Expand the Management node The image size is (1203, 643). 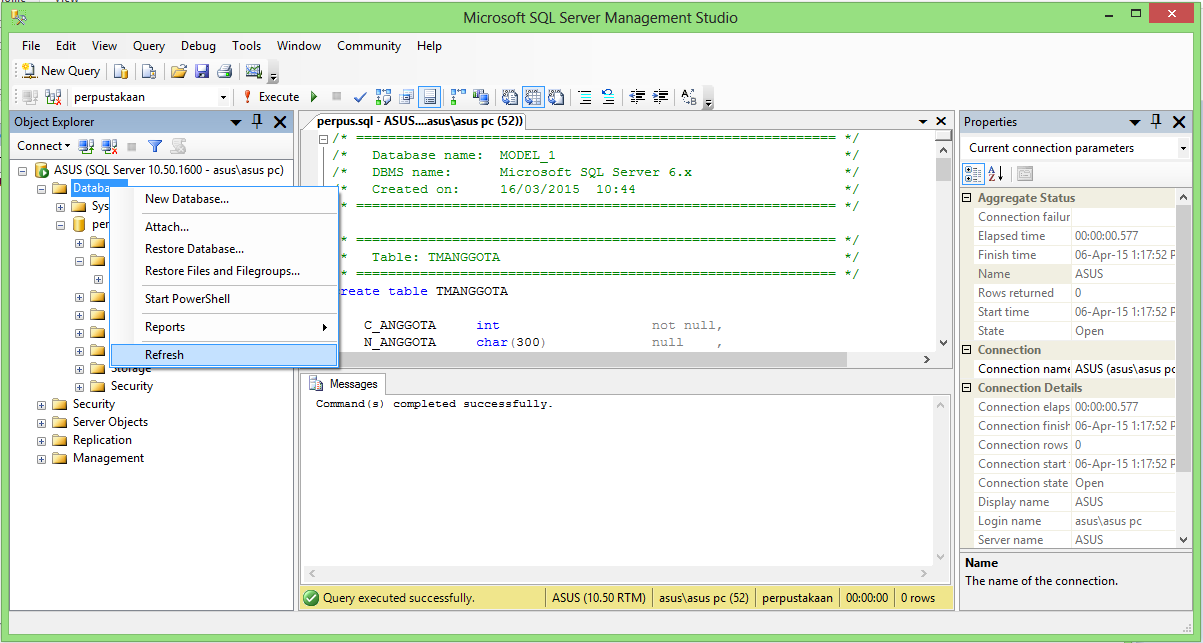pyautogui.click(x=41, y=459)
